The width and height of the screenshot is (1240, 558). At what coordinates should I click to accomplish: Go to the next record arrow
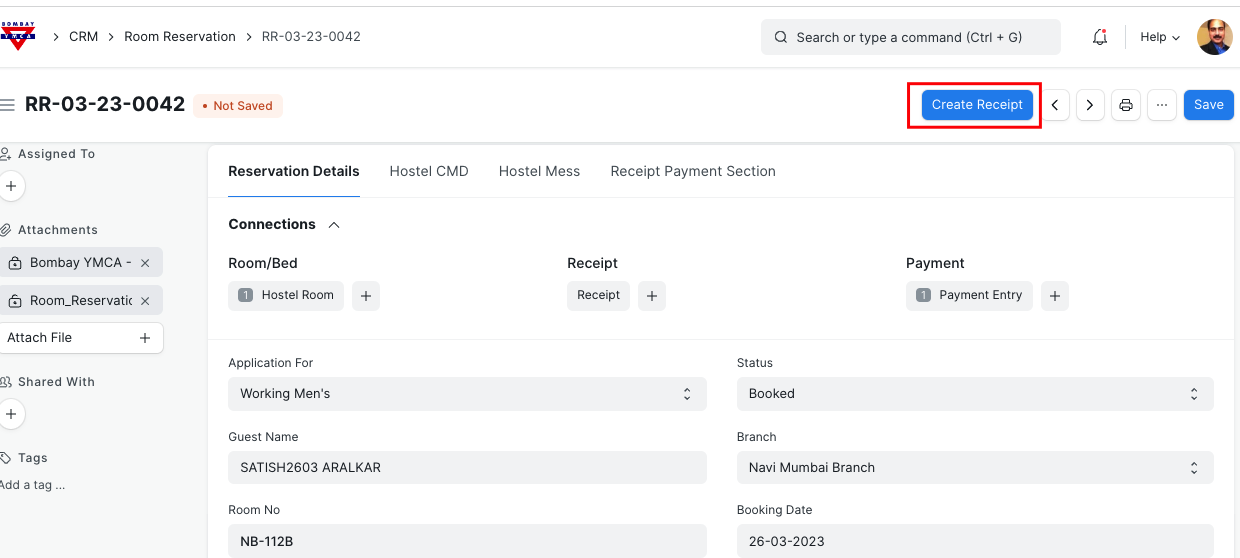(x=1090, y=105)
